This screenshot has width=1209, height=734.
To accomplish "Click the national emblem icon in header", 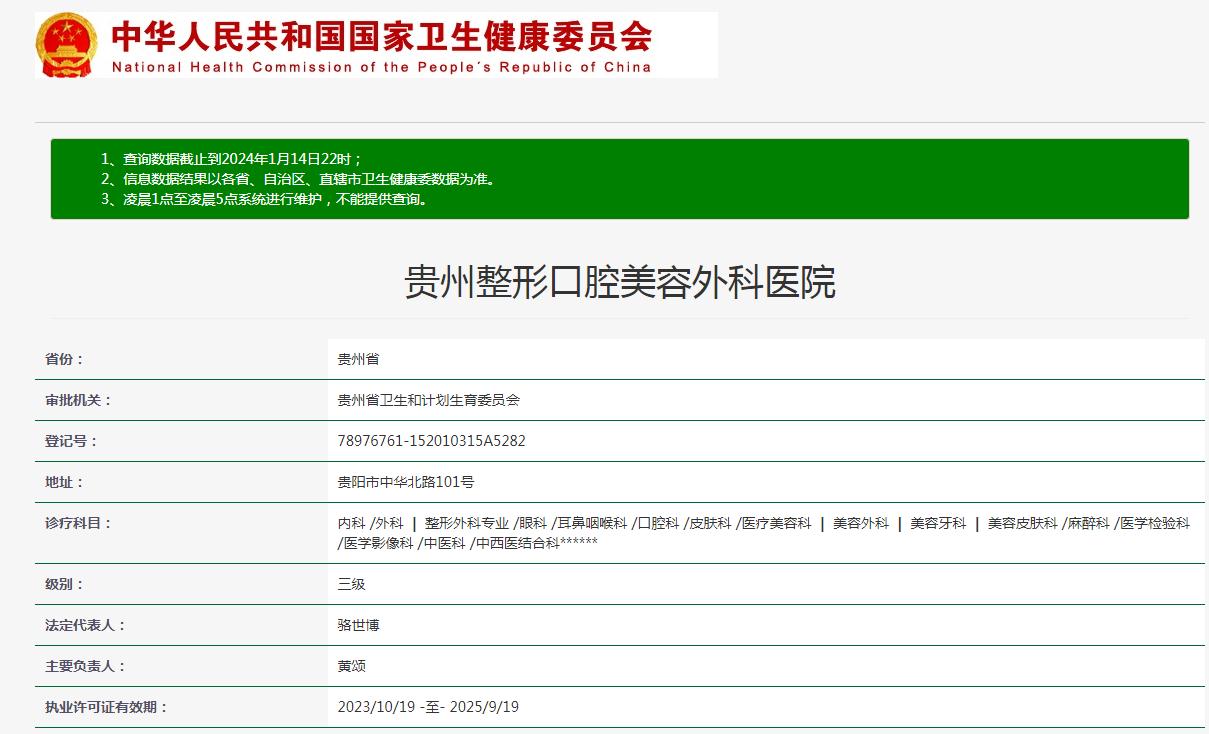I will point(67,45).
